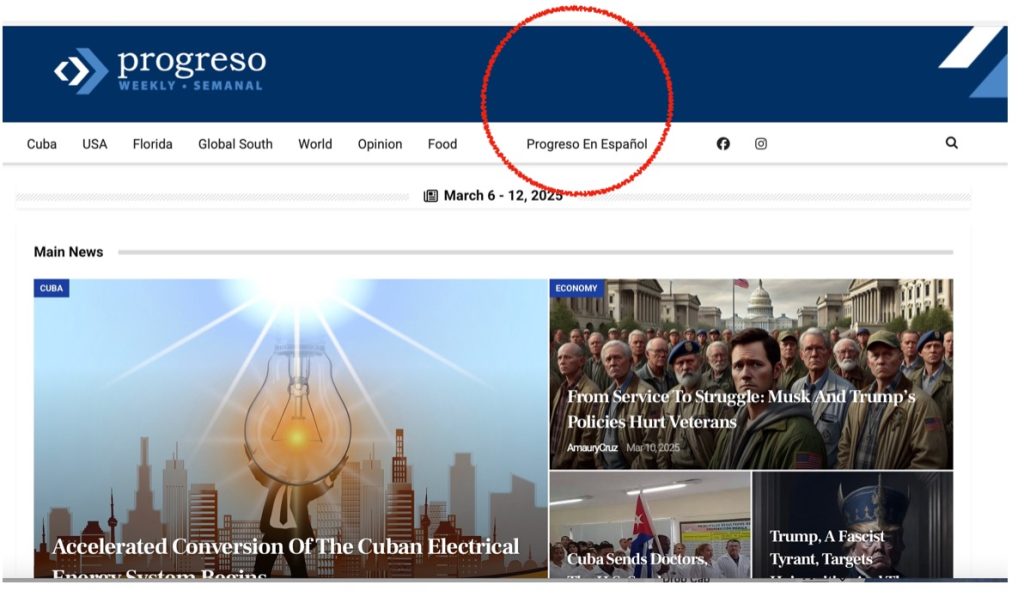This screenshot has width=1024, height=603.
Task: Click the Progreso Weekly logo
Action: 160,70
